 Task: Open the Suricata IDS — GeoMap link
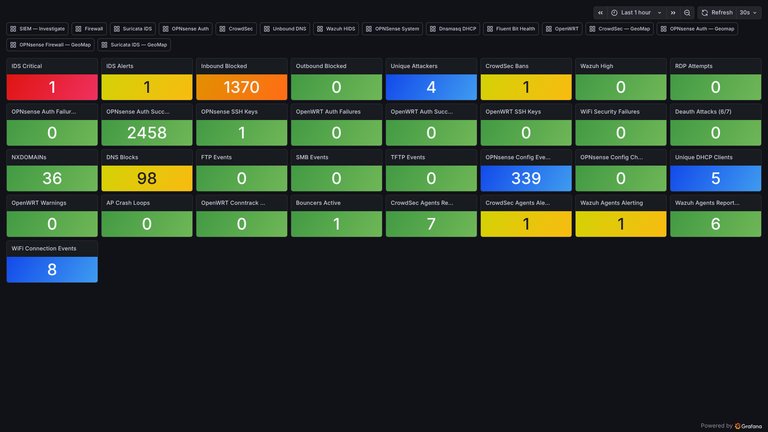click(134, 45)
